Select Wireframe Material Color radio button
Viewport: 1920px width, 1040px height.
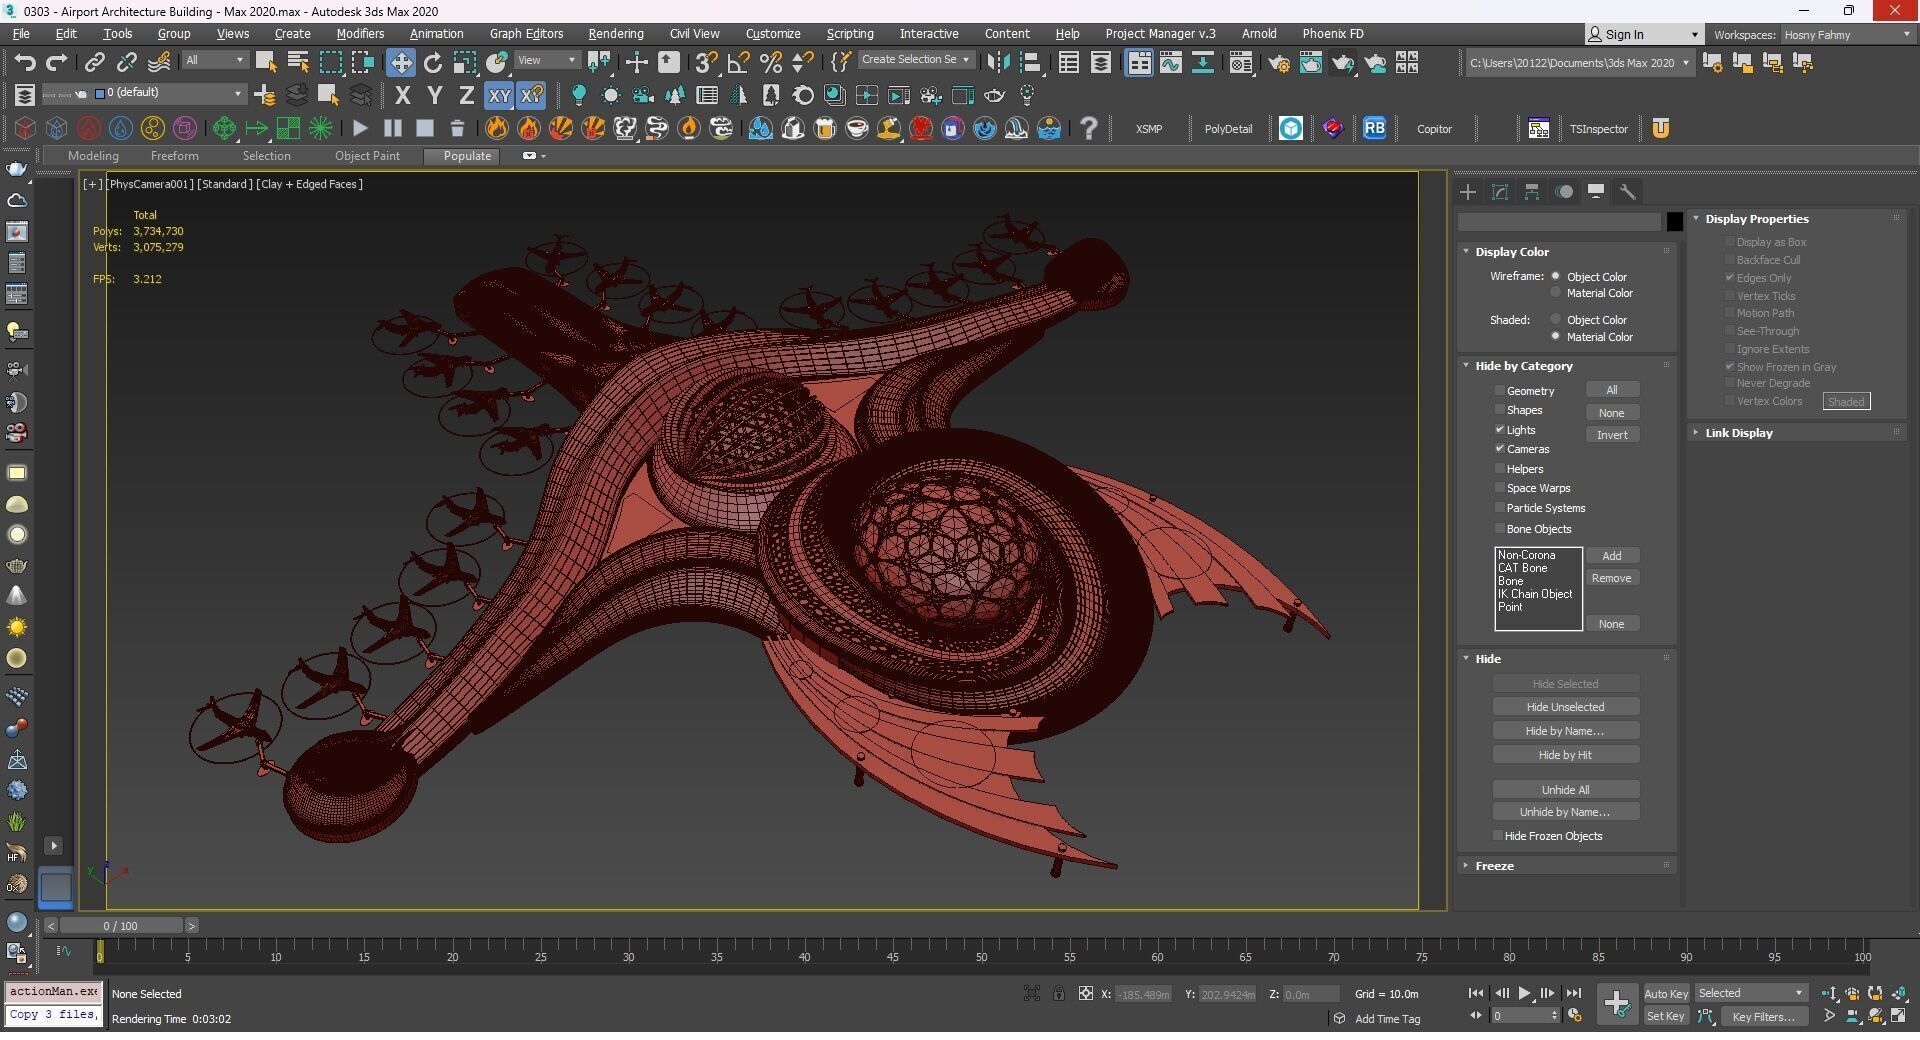pos(1555,293)
